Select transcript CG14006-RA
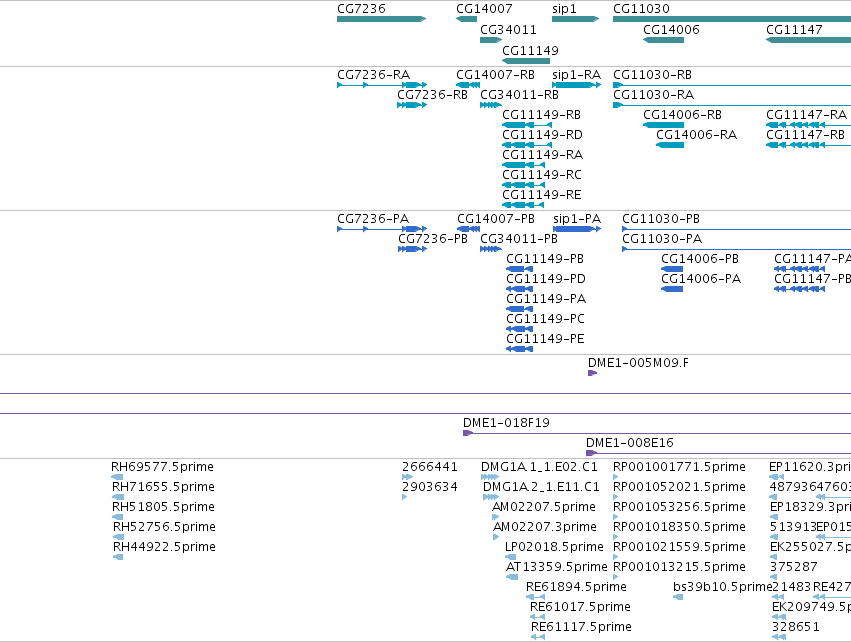 [696, 135]
